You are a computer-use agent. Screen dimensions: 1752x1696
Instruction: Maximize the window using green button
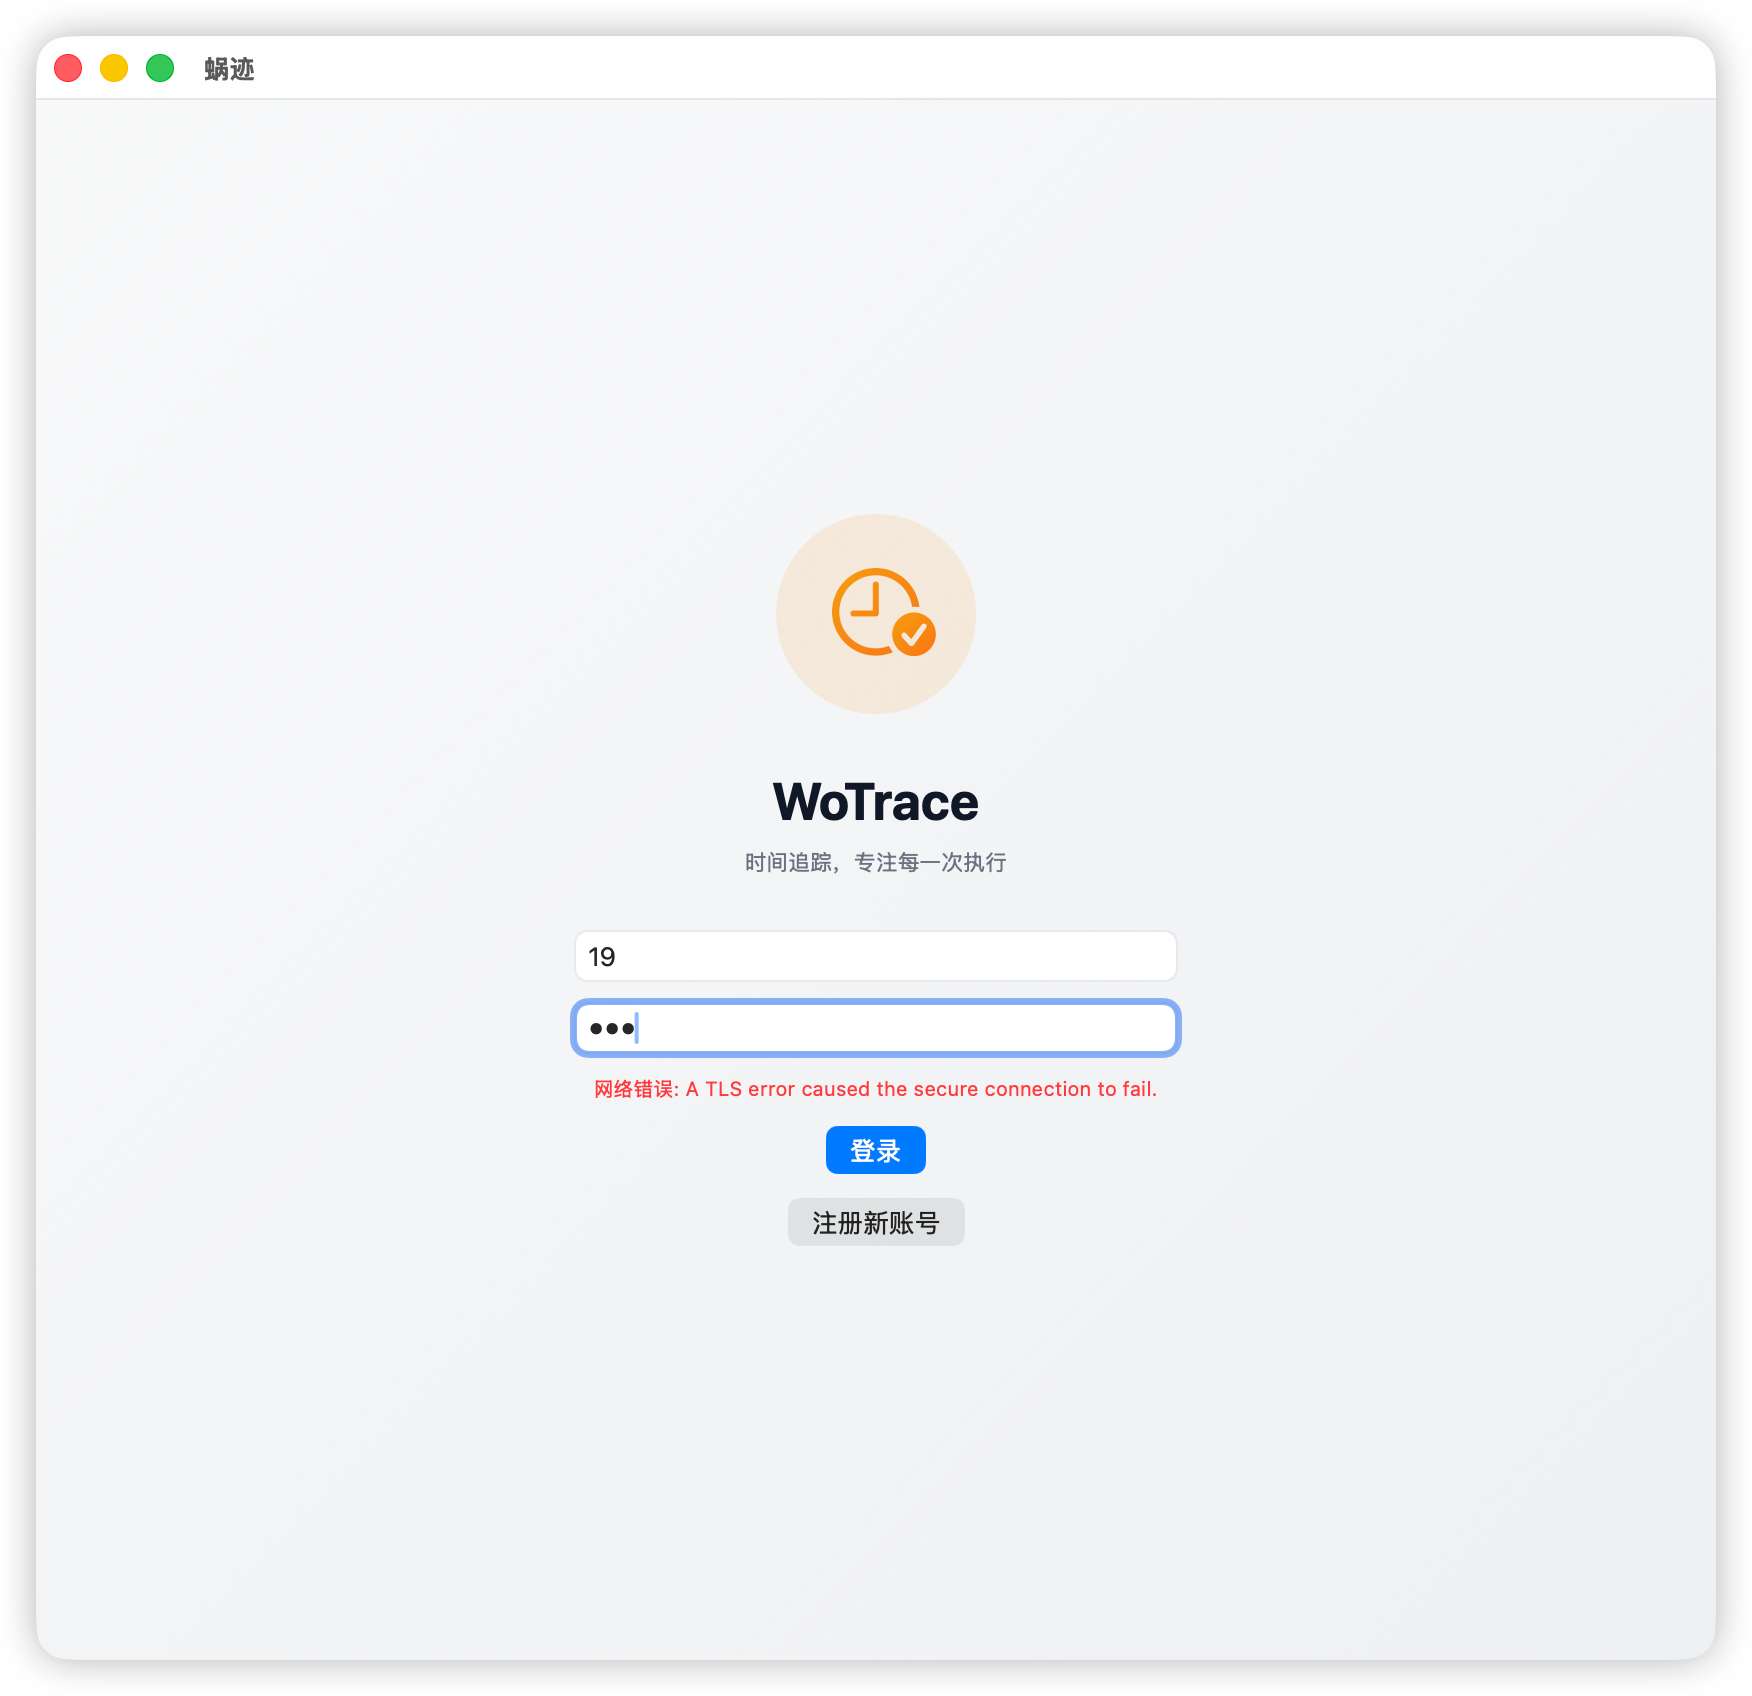[160, 68]
